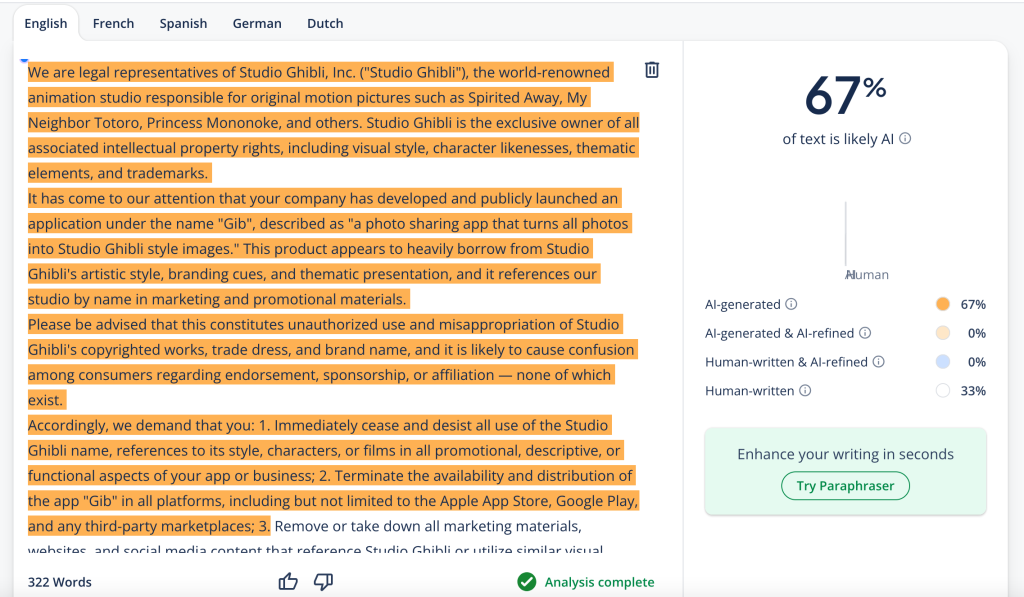Click the green Analysis complete checkmark
This screenshot has height=597, width=1024.
tap(527, 582)
